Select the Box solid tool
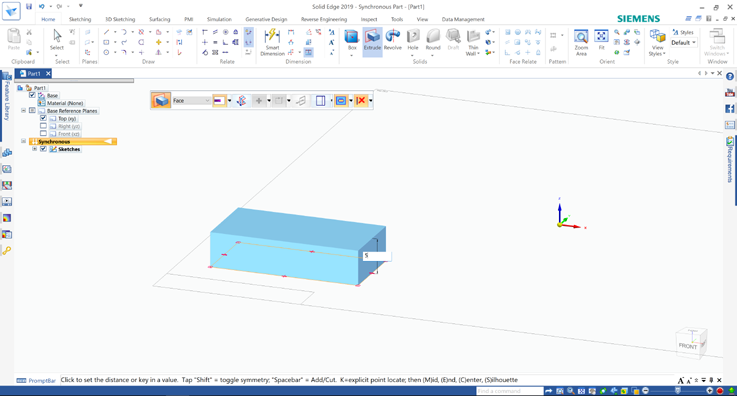 352,40
